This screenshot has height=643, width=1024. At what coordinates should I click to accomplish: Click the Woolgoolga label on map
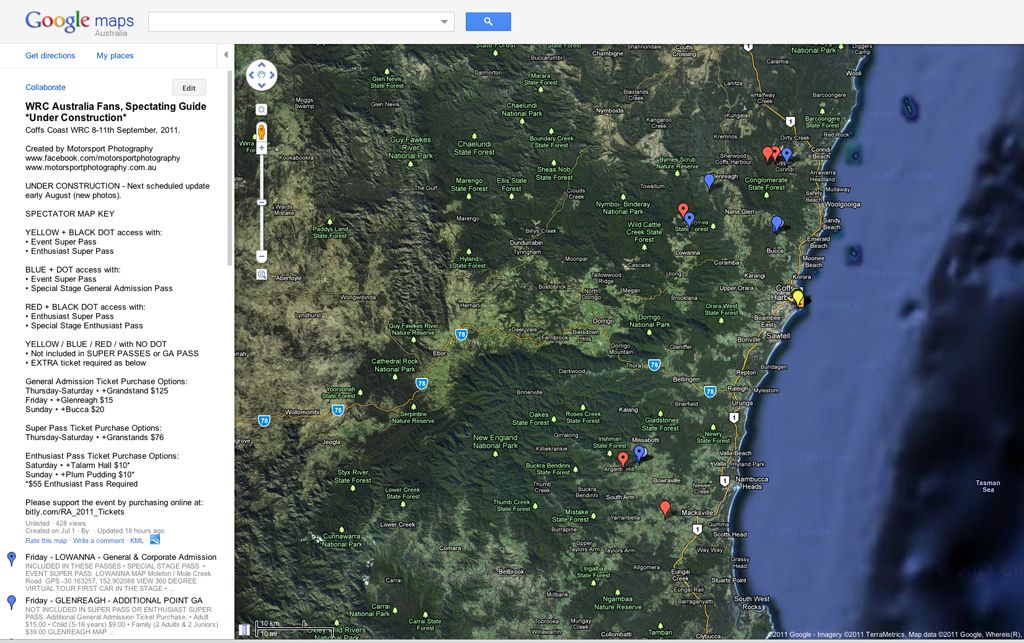coord(842,204)
